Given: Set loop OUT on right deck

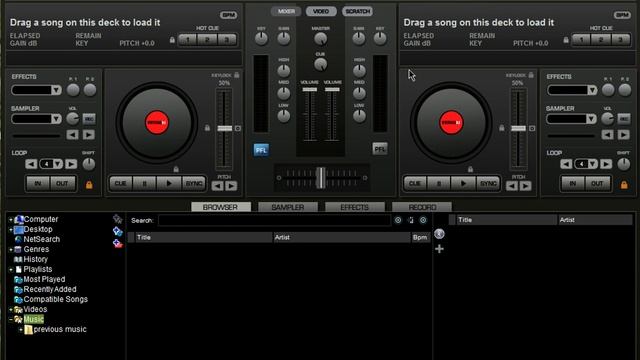Looking at the screenshot, I should click(597, 184).
